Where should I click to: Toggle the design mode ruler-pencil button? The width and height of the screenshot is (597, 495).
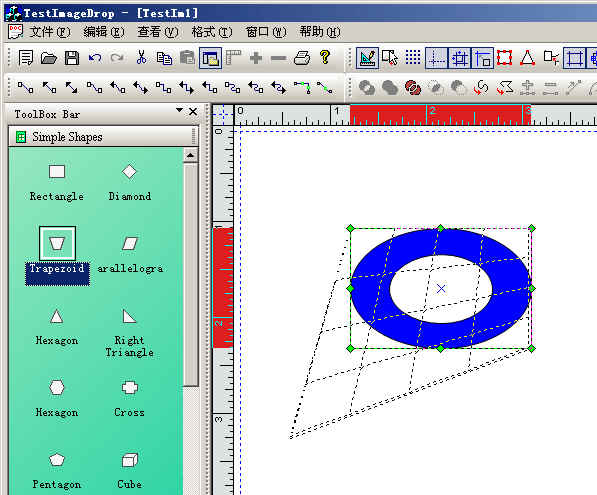(367, 58)
